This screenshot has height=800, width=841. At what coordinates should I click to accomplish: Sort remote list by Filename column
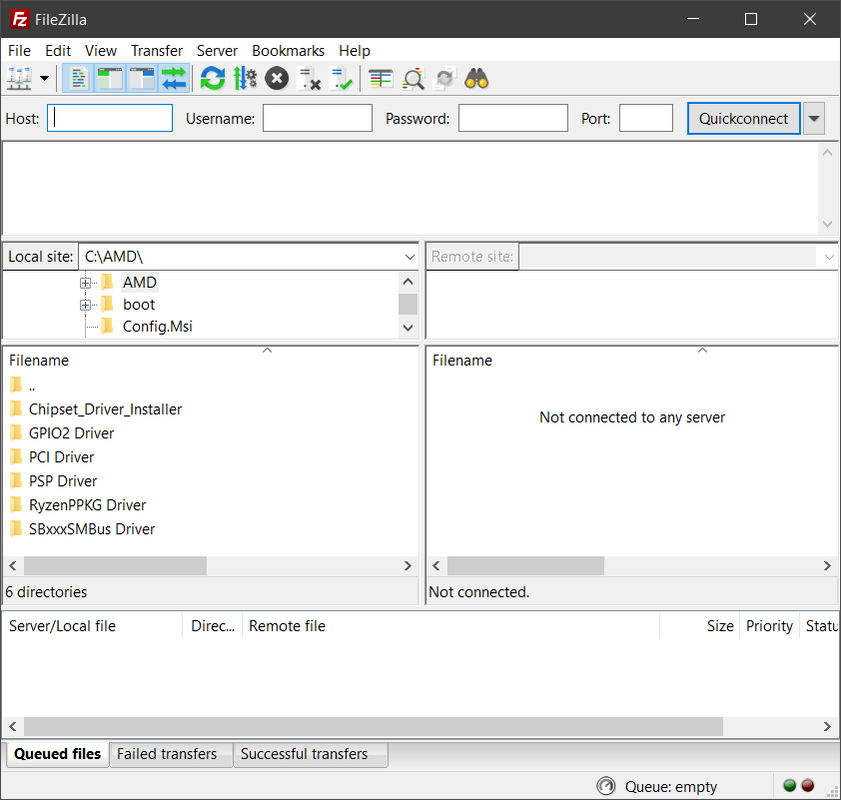[462, 360]
